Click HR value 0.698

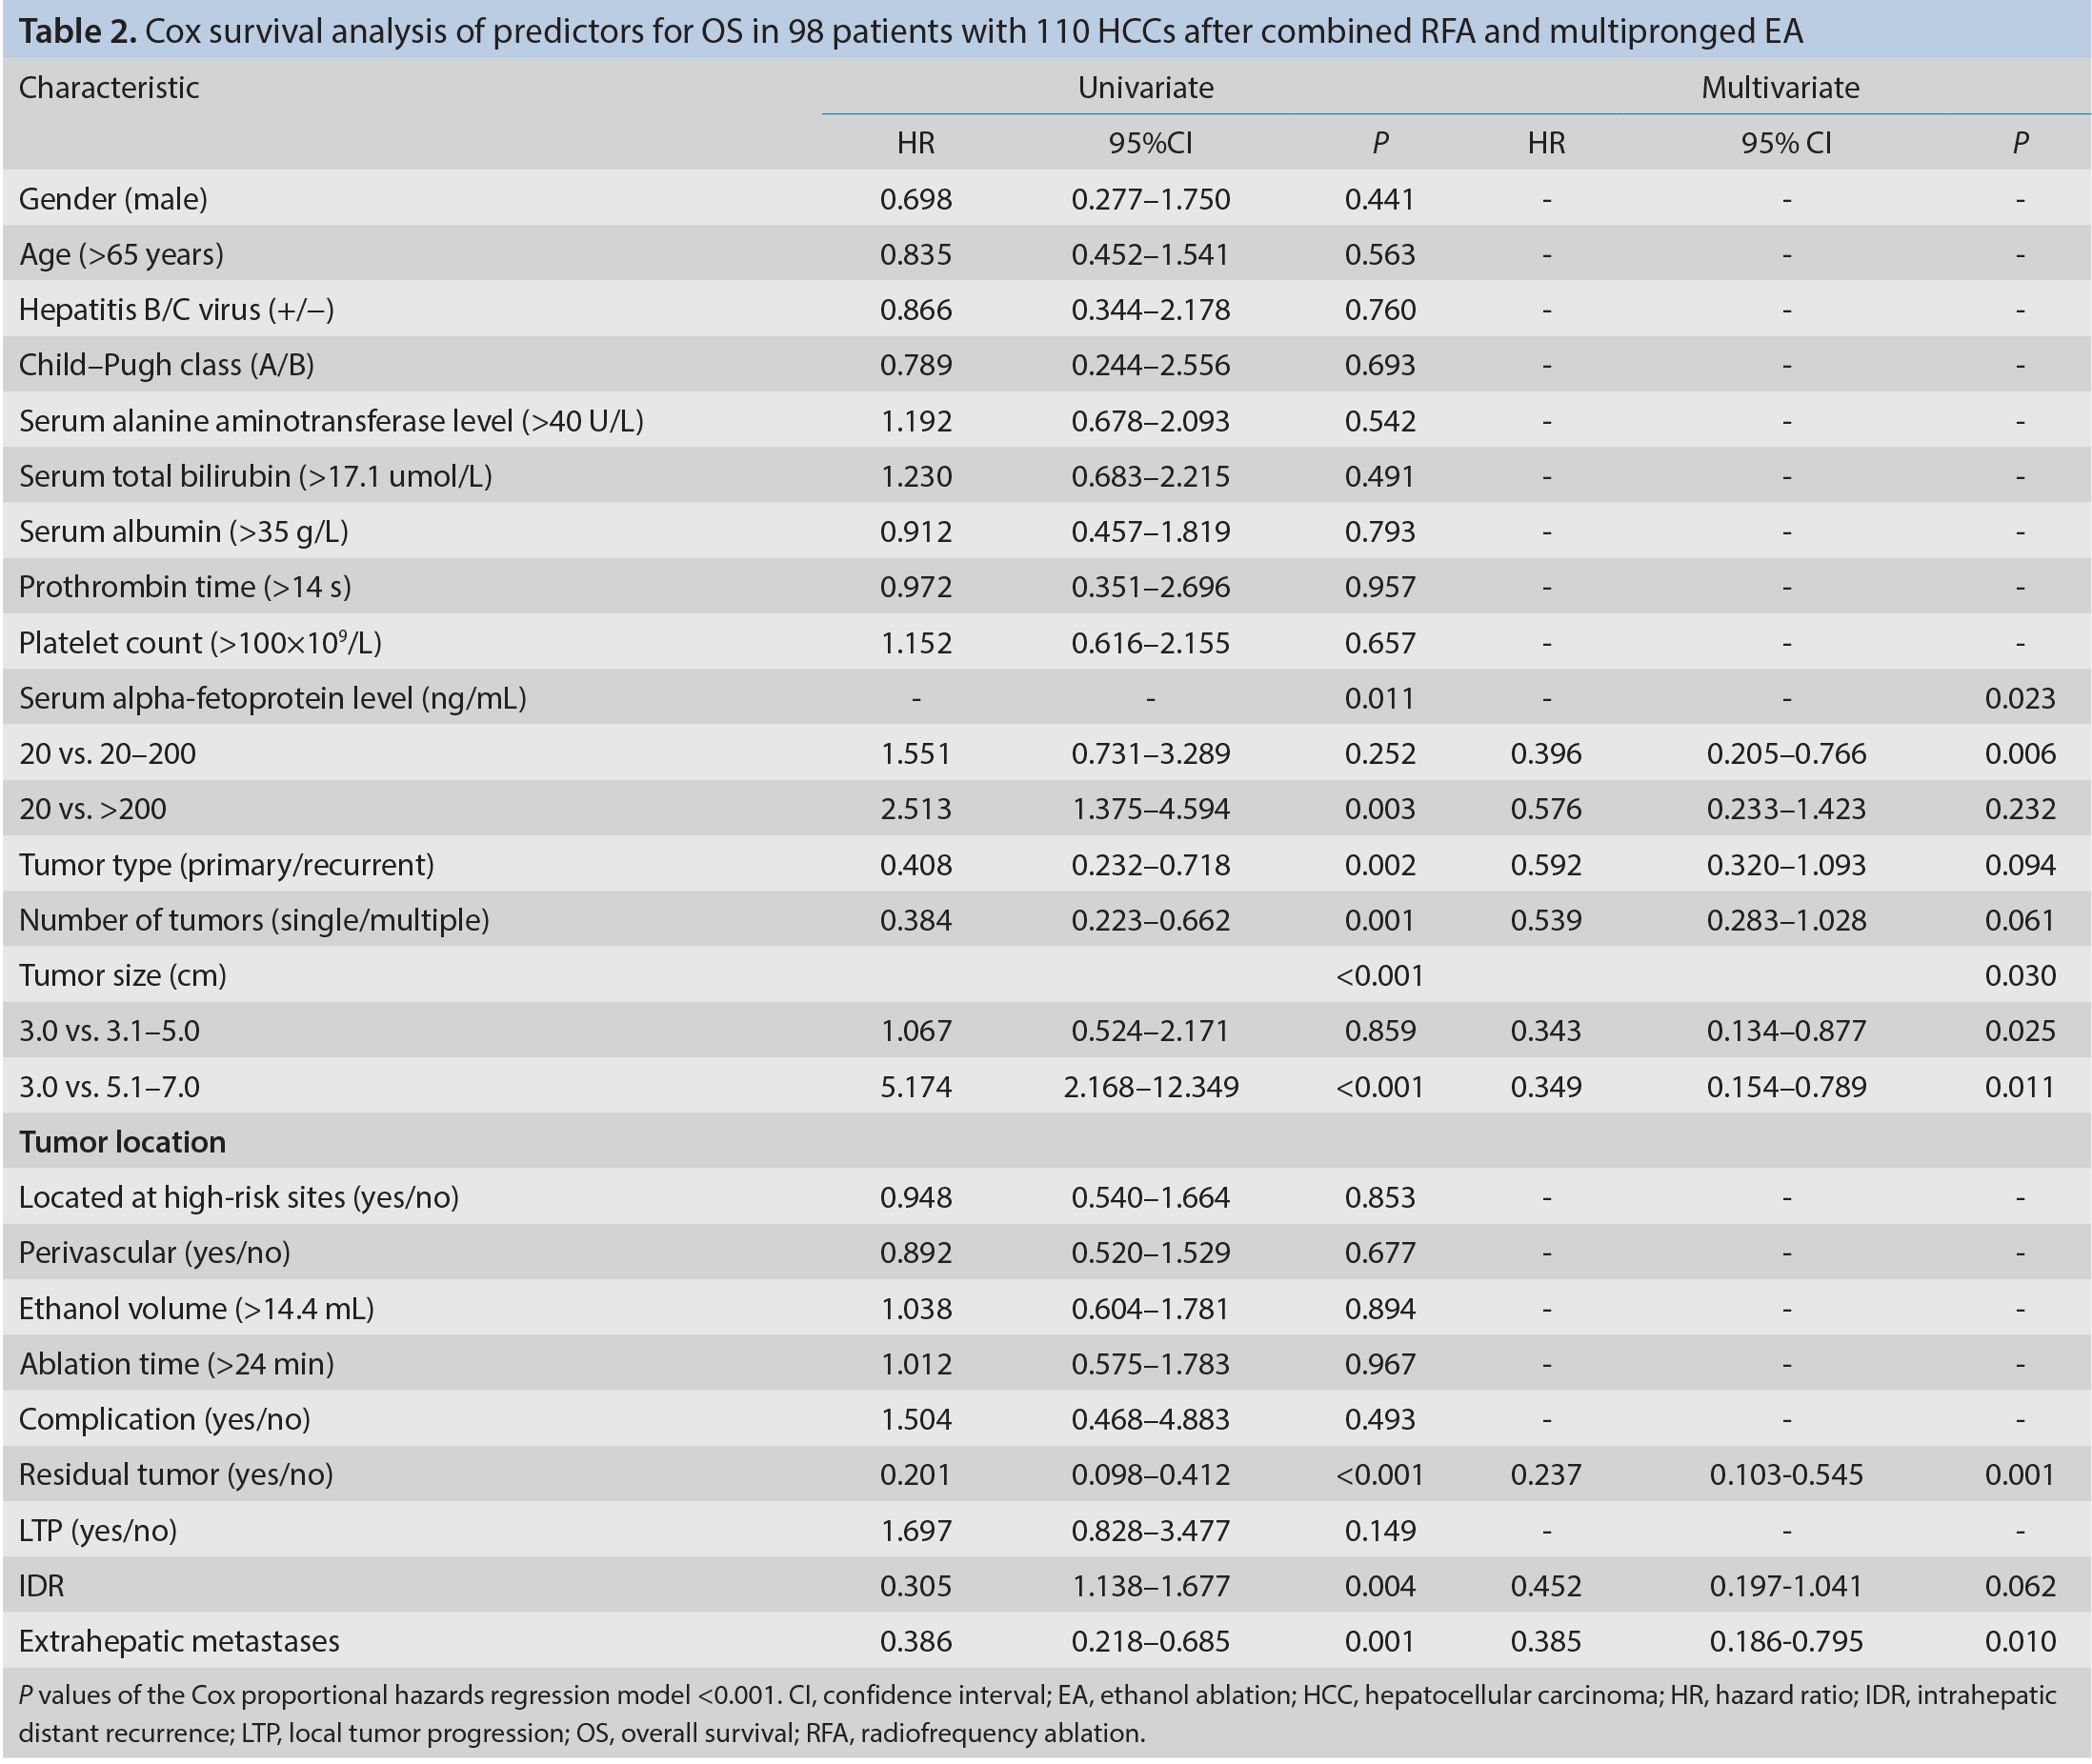click(916, 199)
